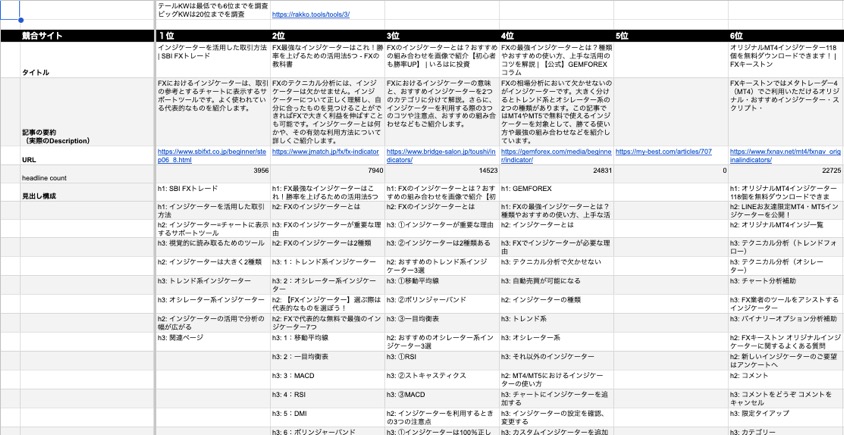The height and width of the screenshot is (435, 844).
Task: Open the my-best.com articles link
Action: (x=664, y=152)
